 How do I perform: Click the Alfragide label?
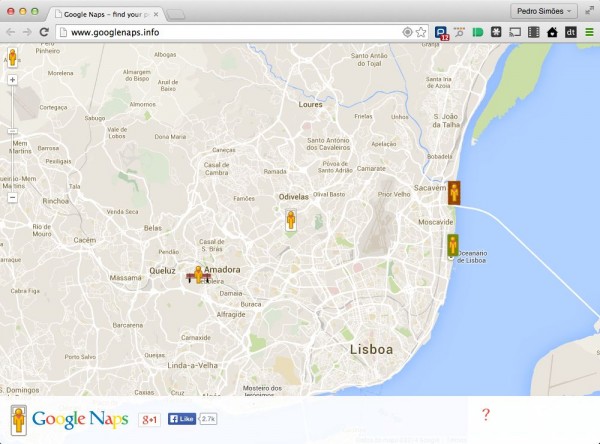231,314
